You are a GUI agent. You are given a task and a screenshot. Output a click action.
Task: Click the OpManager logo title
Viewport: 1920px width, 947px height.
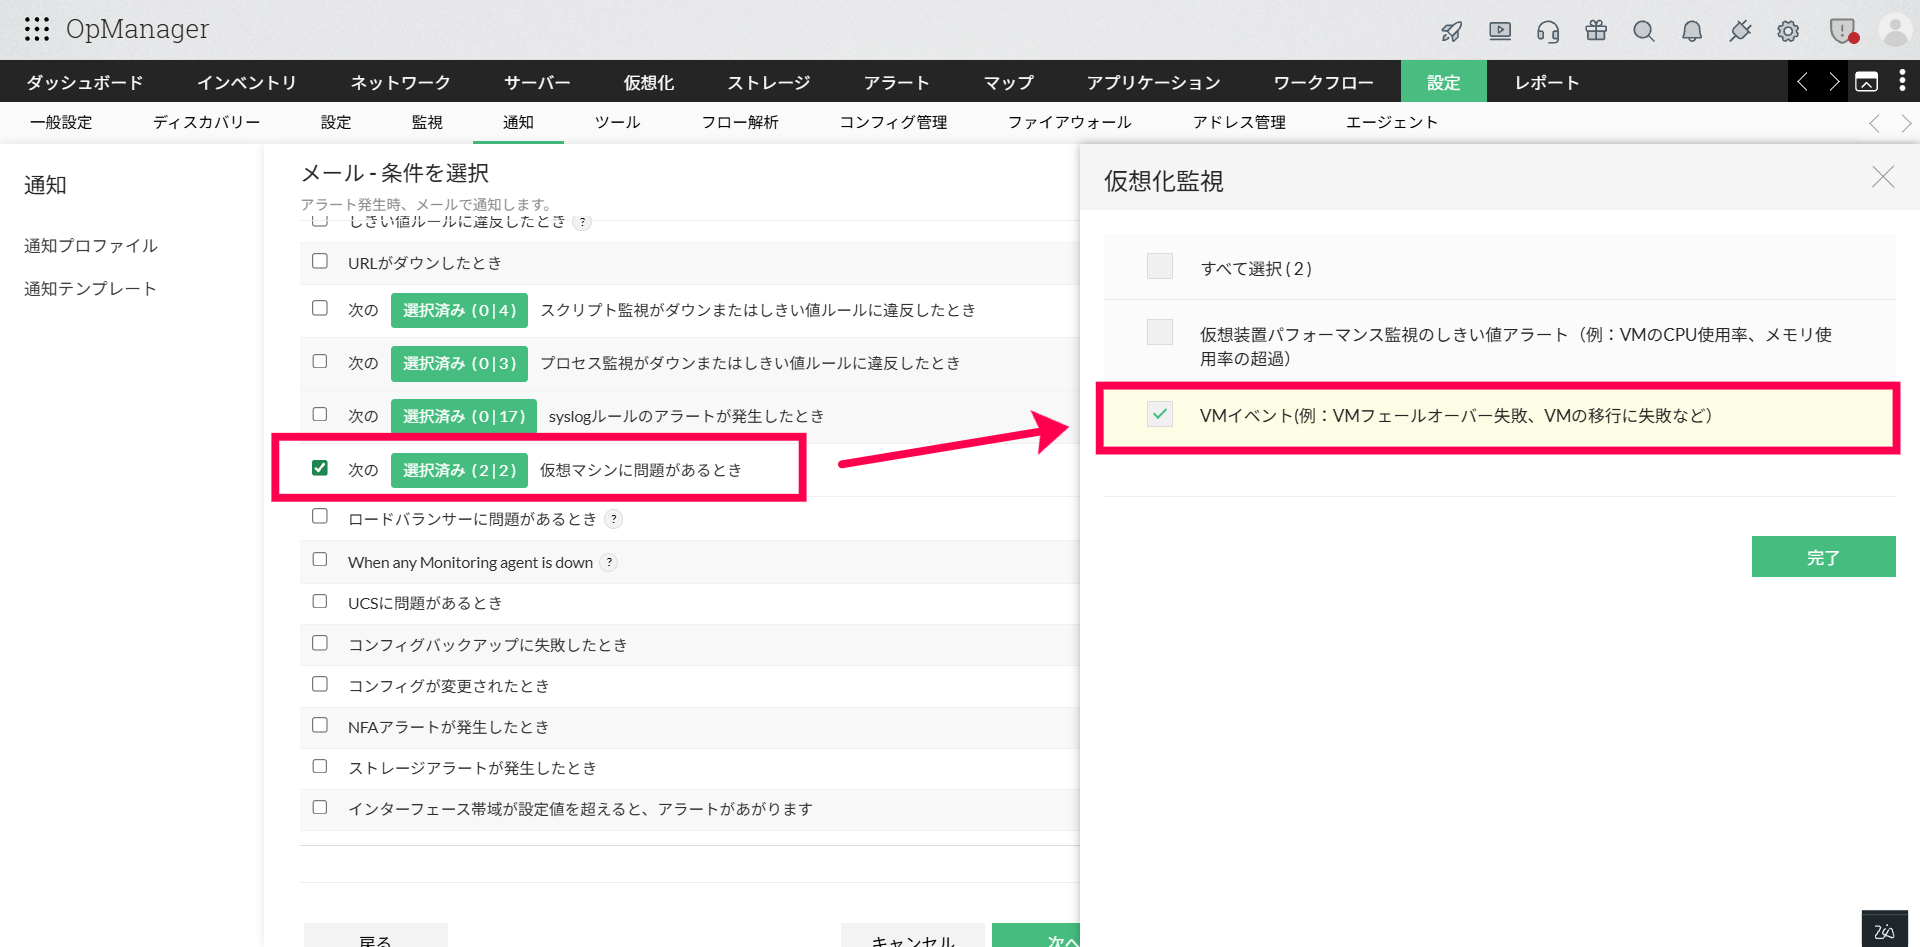[137, 29]
